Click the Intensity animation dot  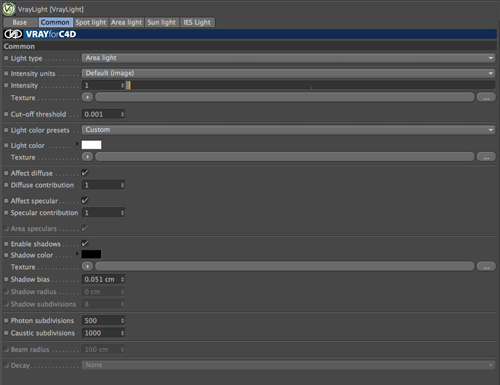(x=6, y=85)
